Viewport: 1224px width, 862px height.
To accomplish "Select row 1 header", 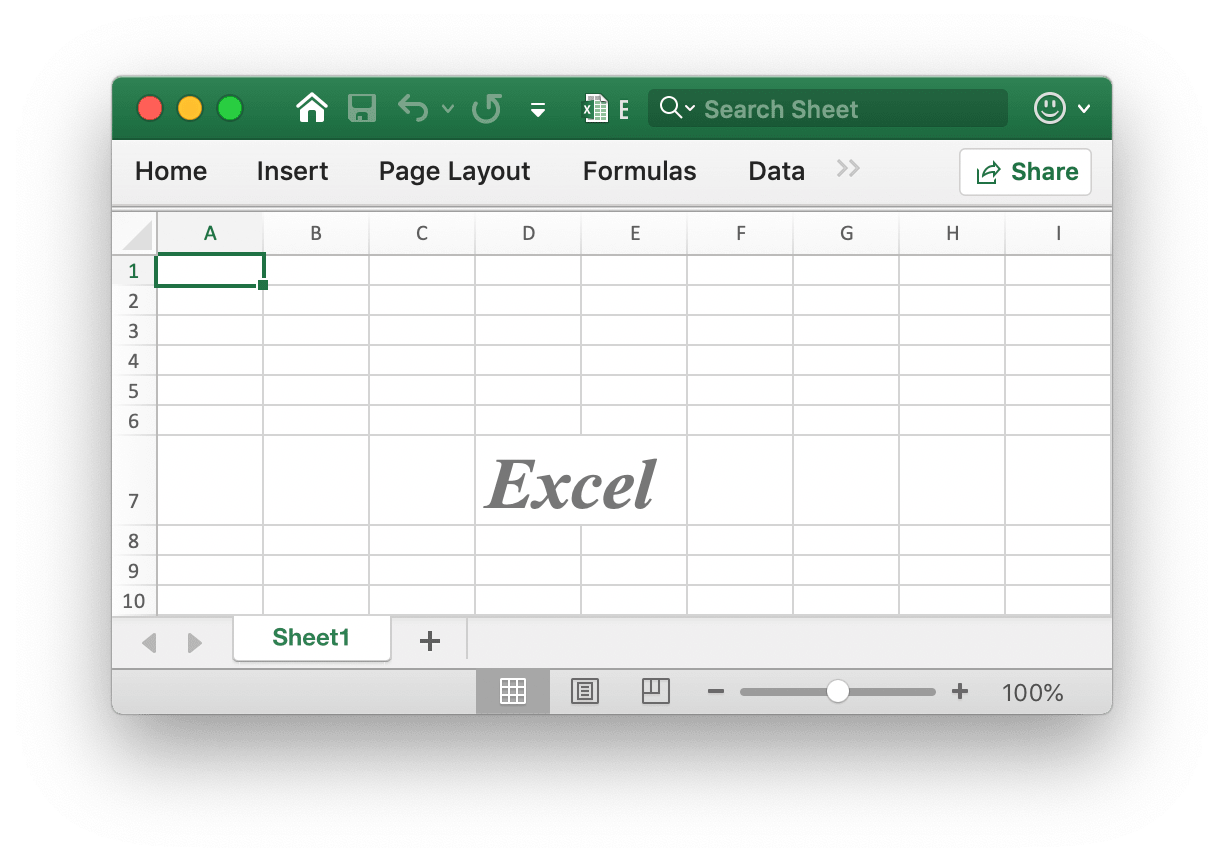I will [x=134, y=270].
